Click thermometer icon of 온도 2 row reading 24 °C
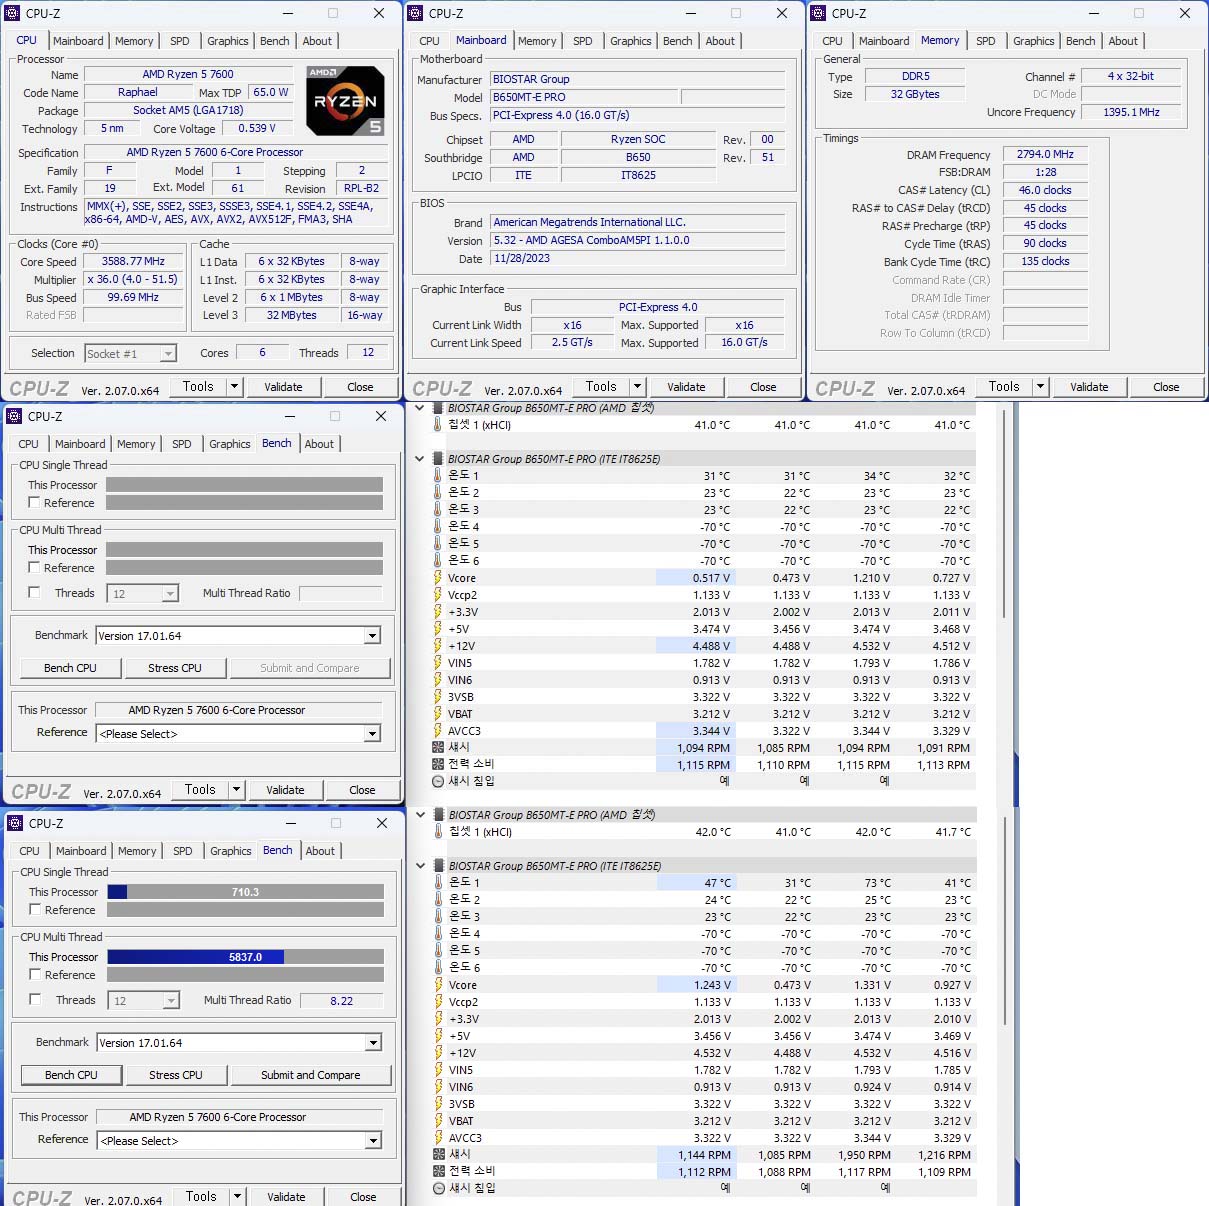 [x=438, y=899]
